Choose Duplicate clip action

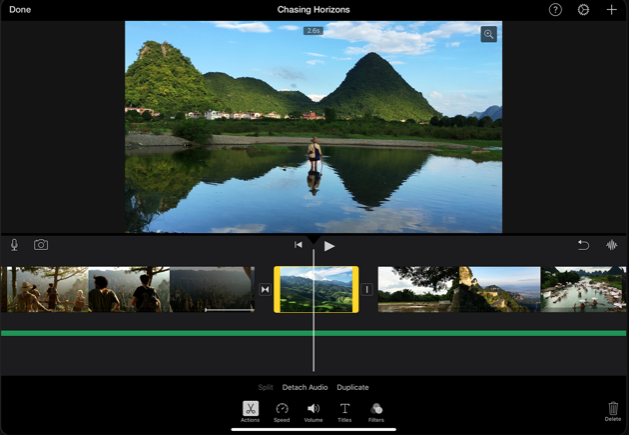pyautogui.click(x=352, y=387)
